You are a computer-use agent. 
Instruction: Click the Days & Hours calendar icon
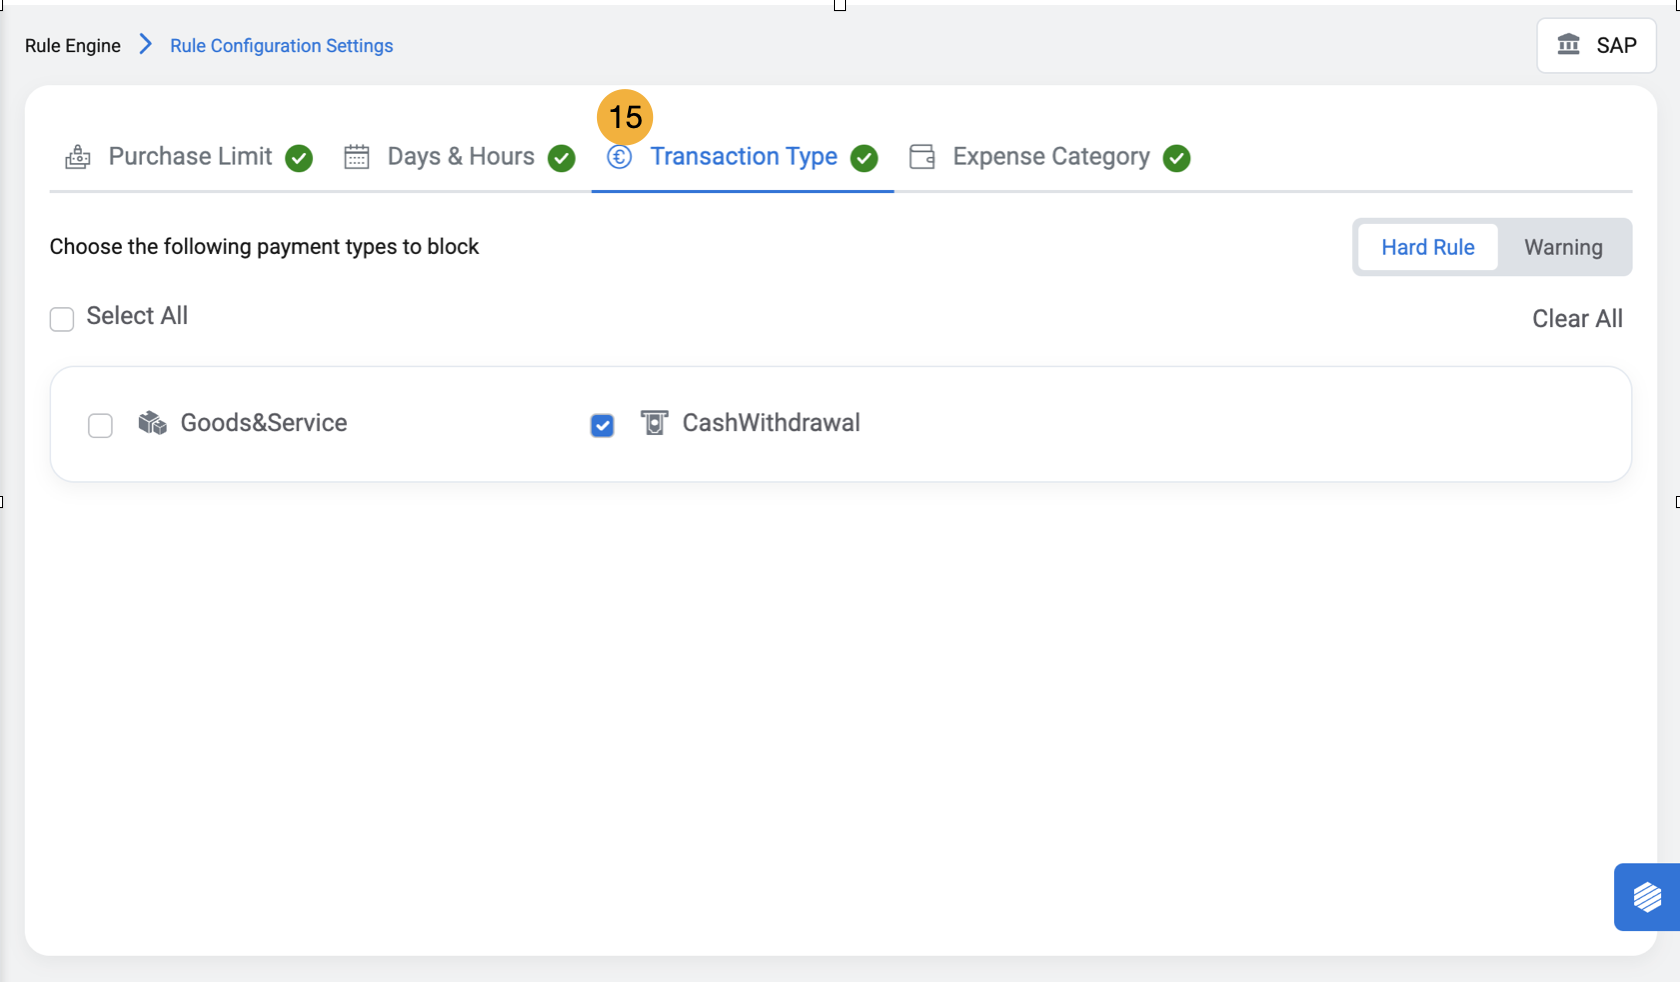(x=357, y=157)
